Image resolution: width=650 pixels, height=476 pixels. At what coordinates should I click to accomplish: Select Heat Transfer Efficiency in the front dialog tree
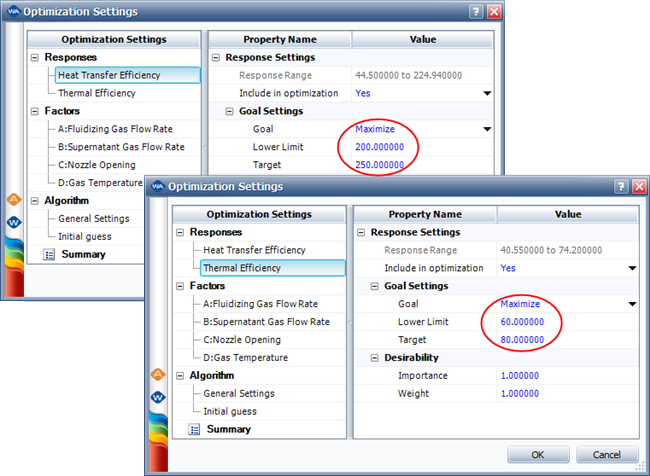(254, 250)
